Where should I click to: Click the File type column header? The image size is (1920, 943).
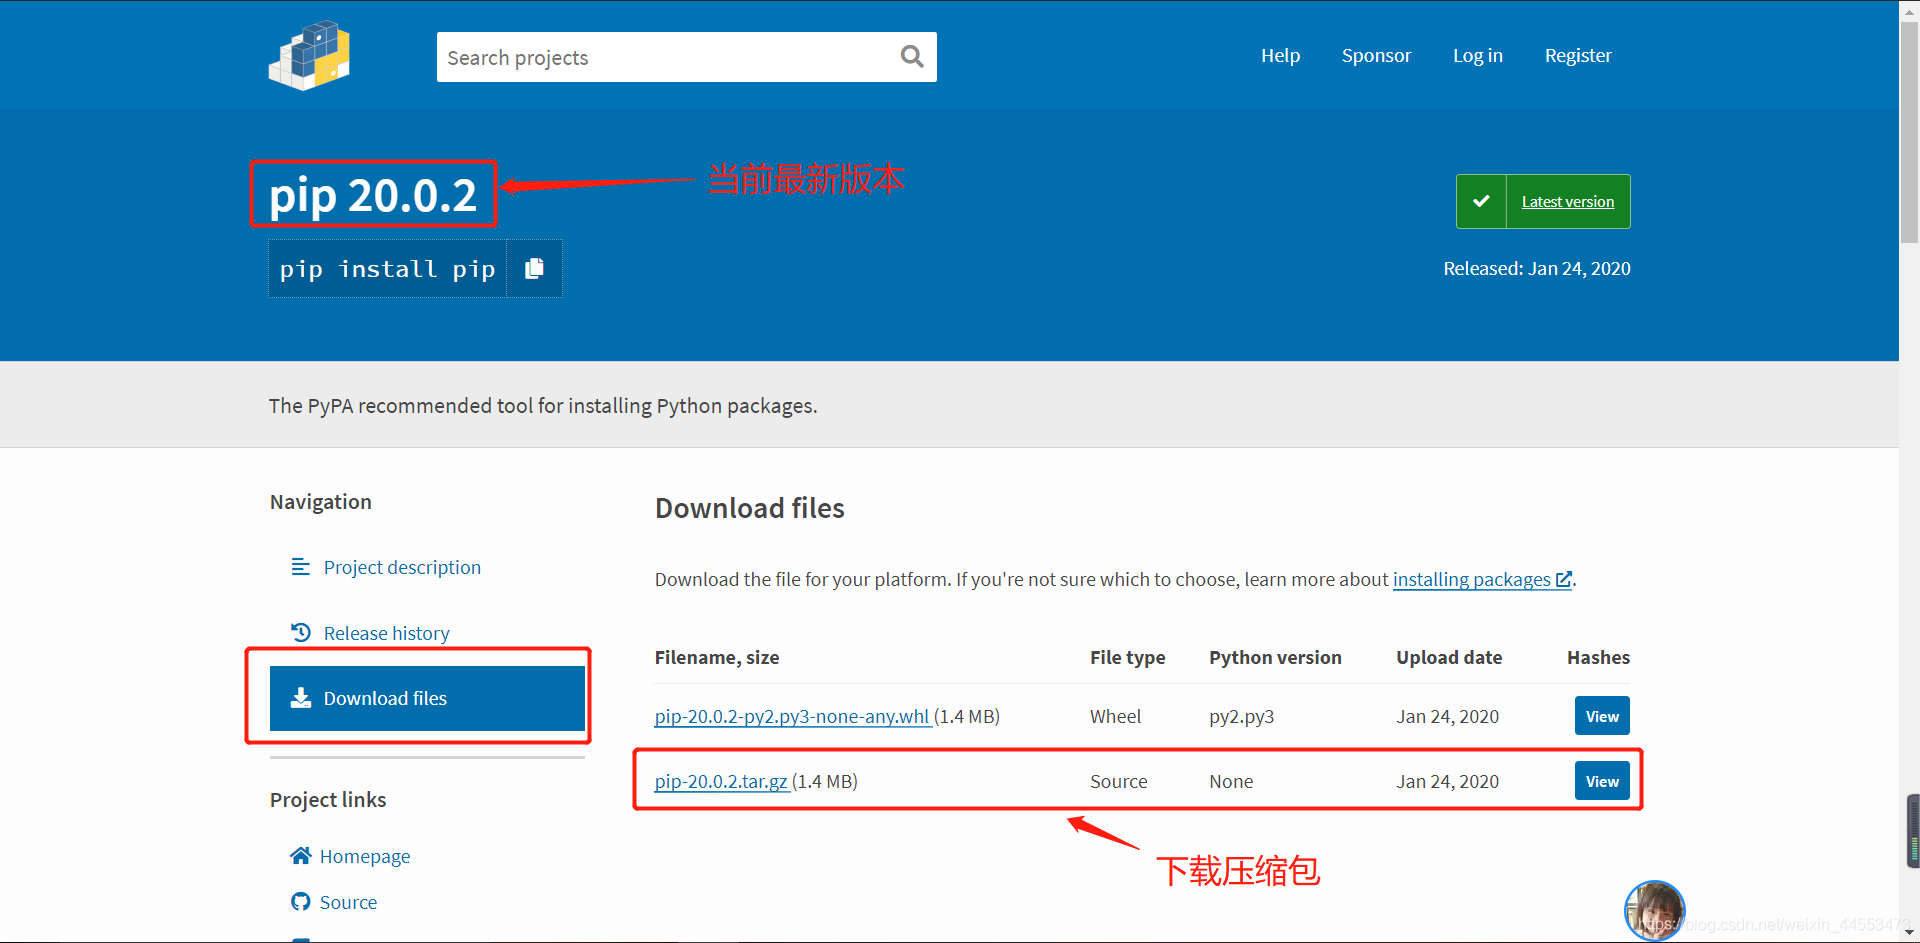(1127, 657)
